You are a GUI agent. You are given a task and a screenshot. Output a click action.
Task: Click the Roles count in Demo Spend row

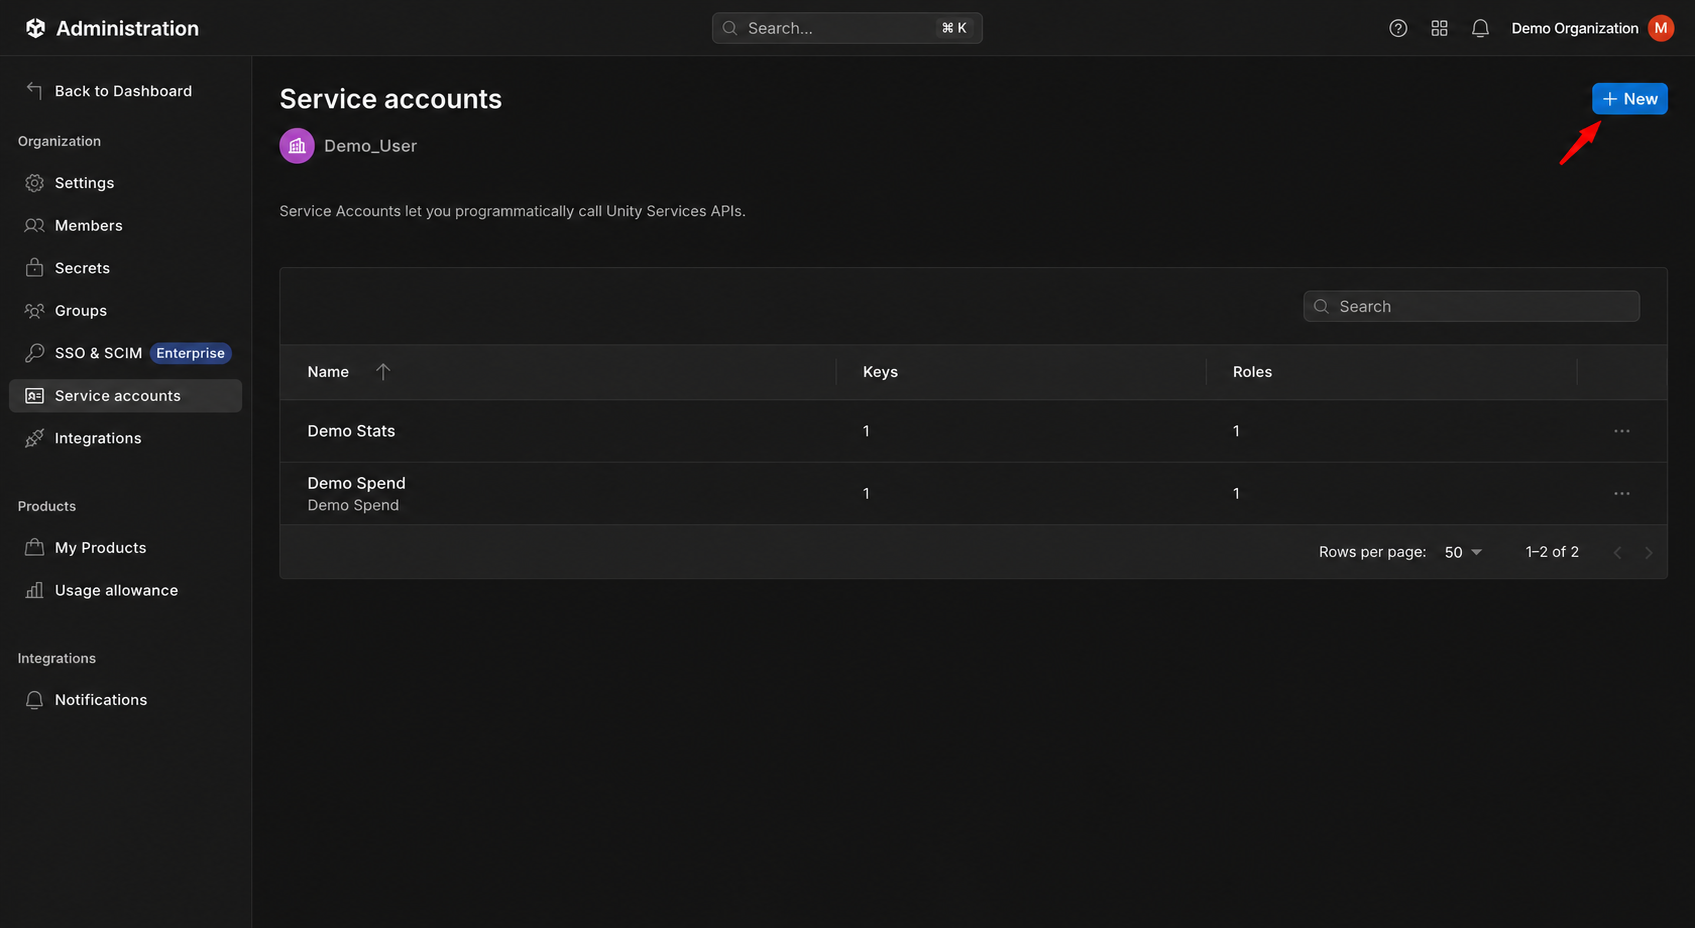coord(1236,494)
